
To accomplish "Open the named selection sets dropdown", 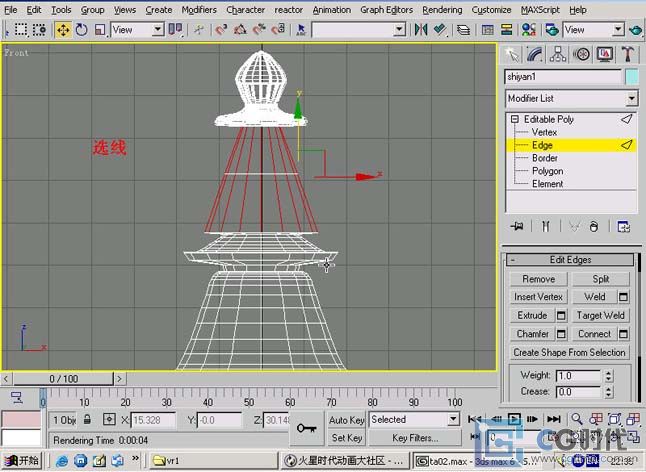I will [x=358, y=30].
